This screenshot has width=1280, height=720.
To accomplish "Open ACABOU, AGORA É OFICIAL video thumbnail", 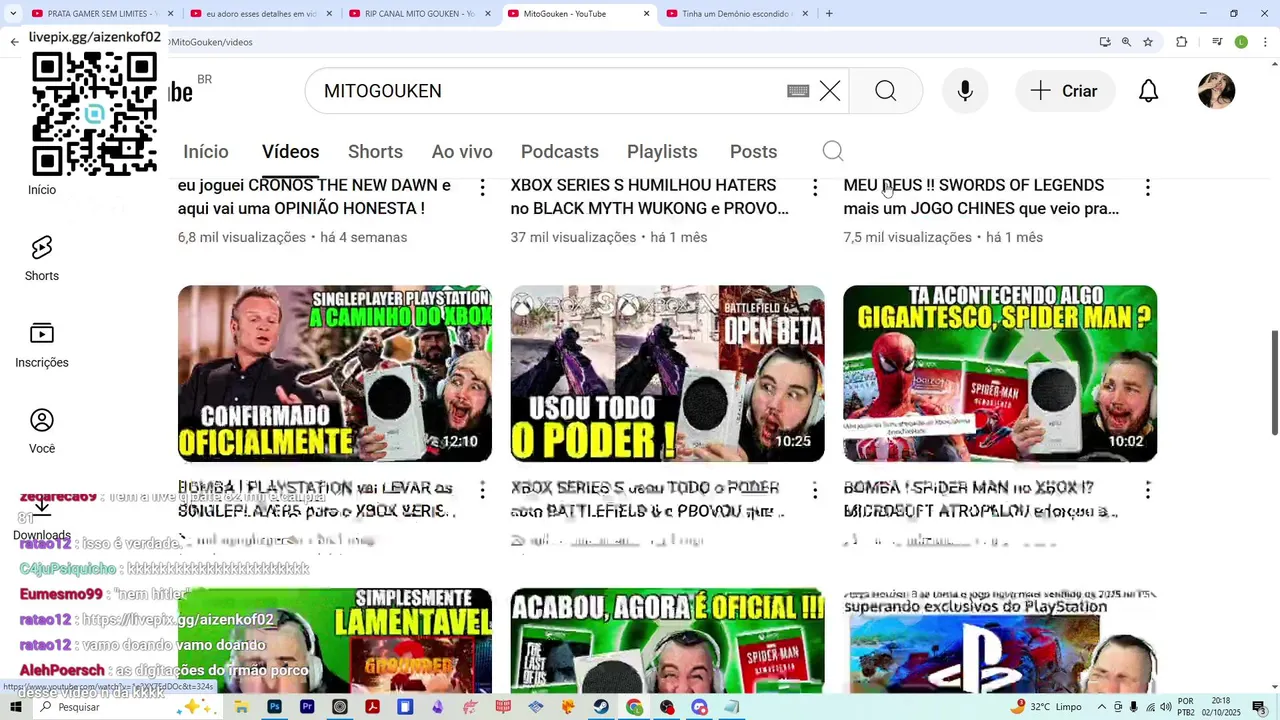I will [668, 641].
